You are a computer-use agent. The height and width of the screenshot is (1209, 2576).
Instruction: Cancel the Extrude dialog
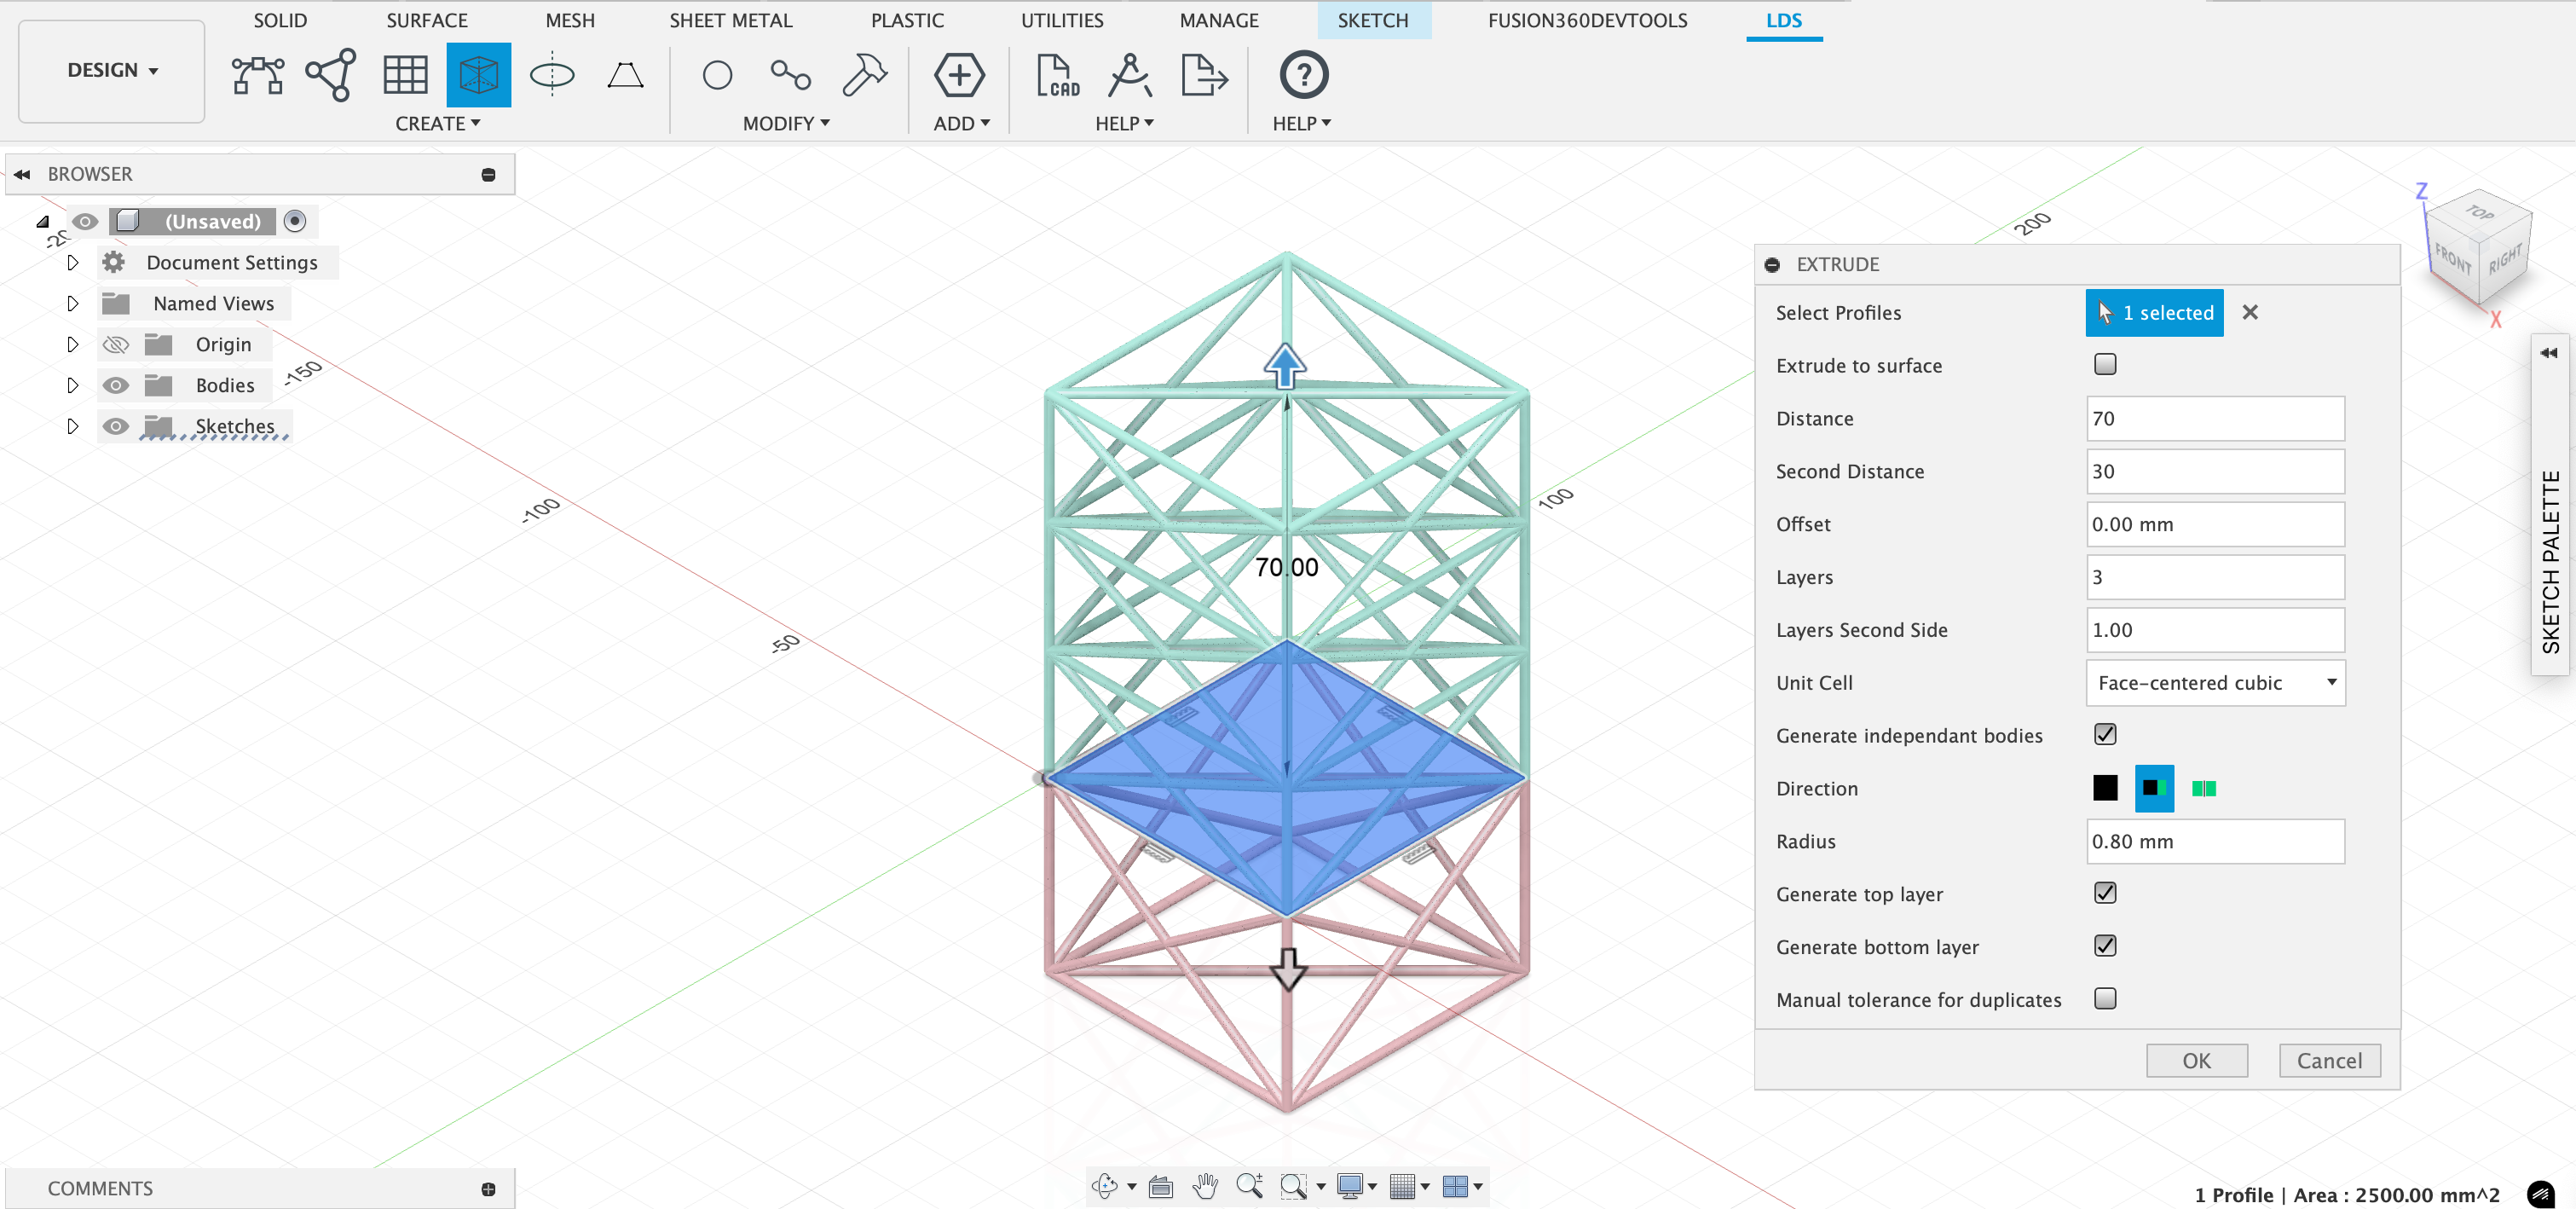pyautogui.click(x=2329, y=1060)
